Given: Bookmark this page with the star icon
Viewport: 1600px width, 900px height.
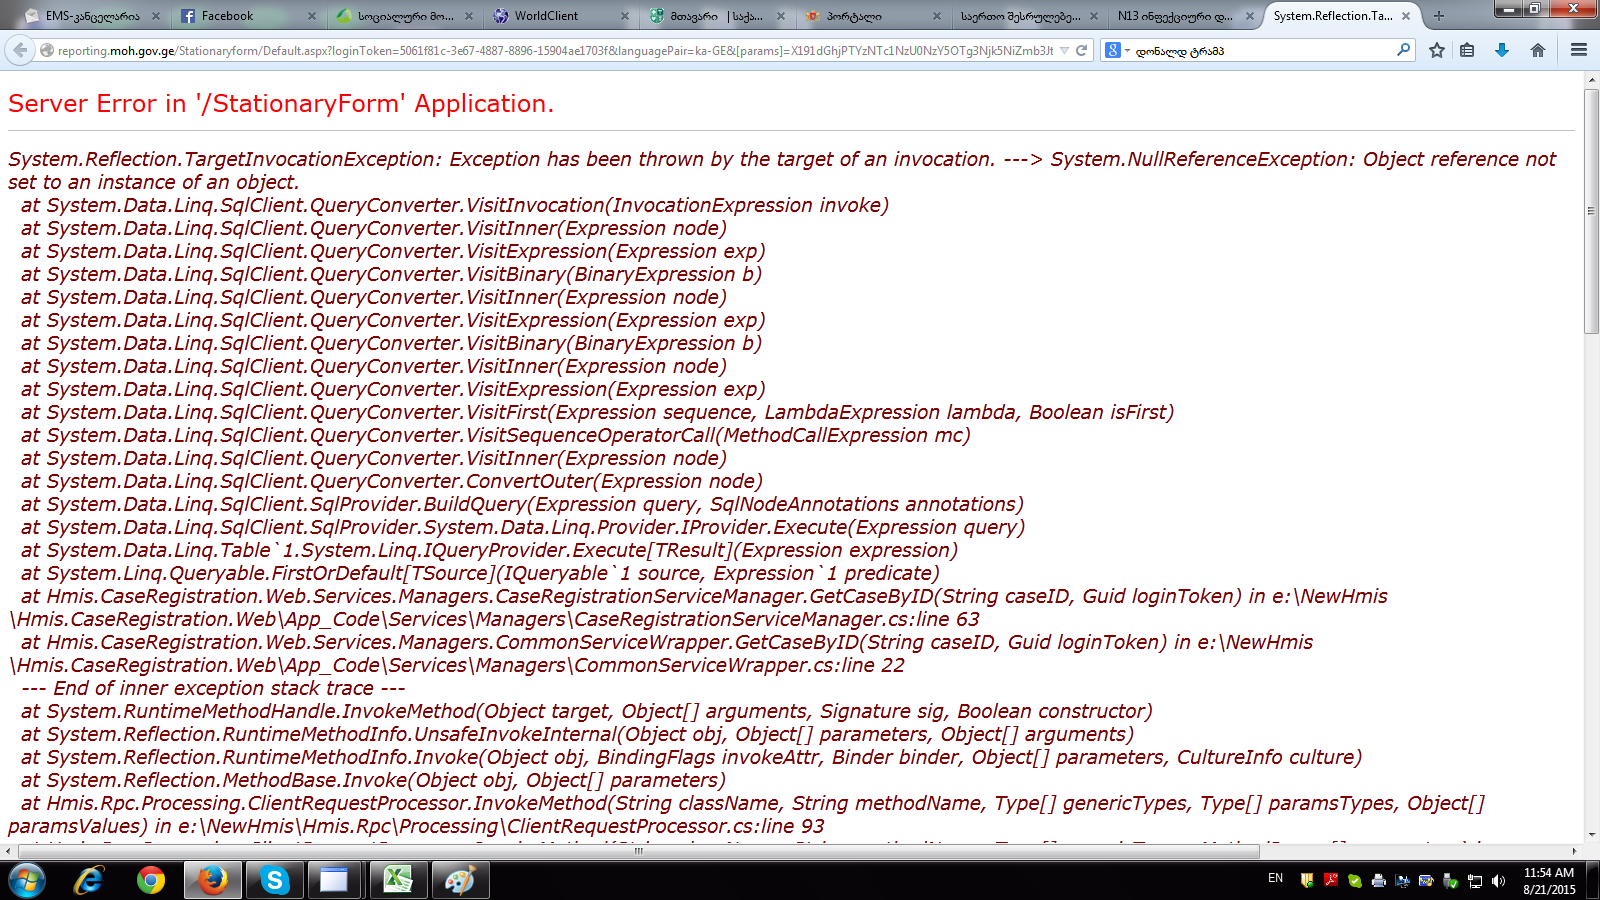Looking at the screenshot, I should tap(1437, 50).
